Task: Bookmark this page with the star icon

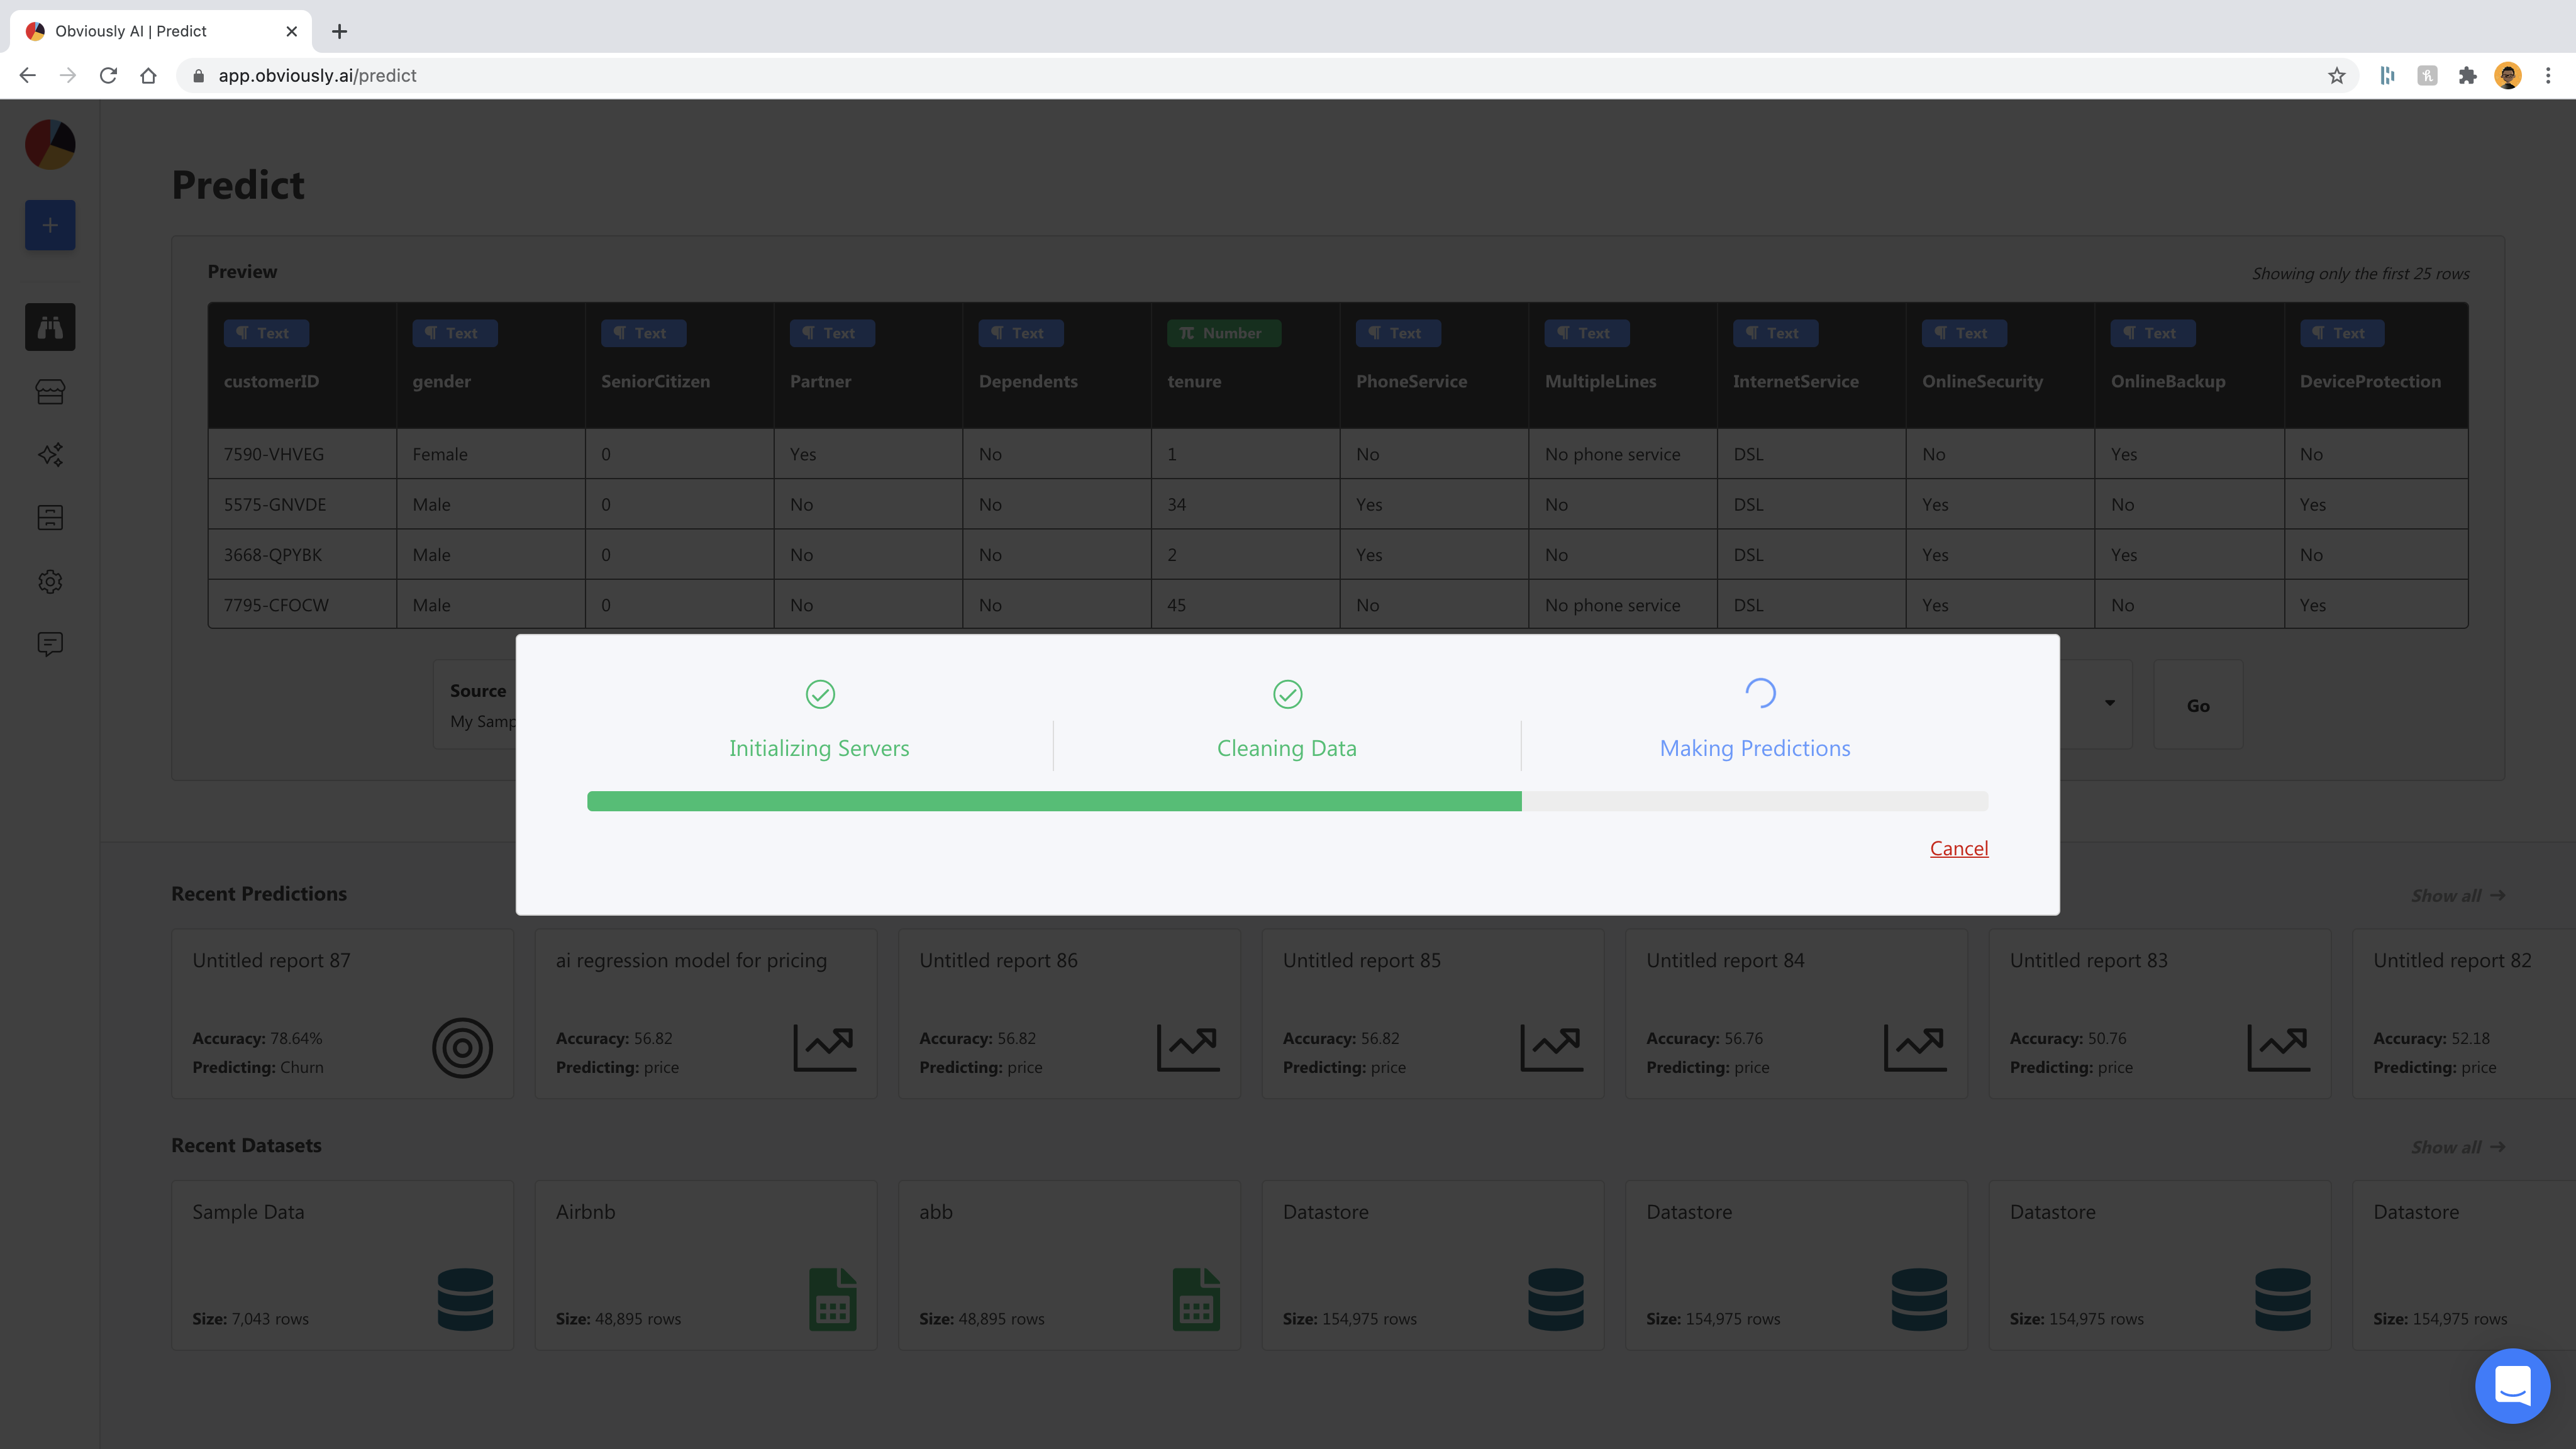Action: 2336,76
